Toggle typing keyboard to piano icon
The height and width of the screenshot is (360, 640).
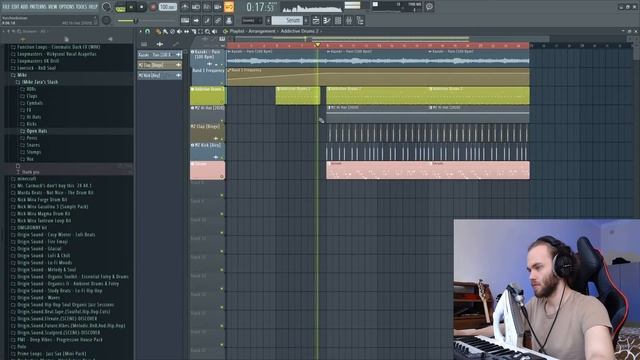[x=185, y=20]
